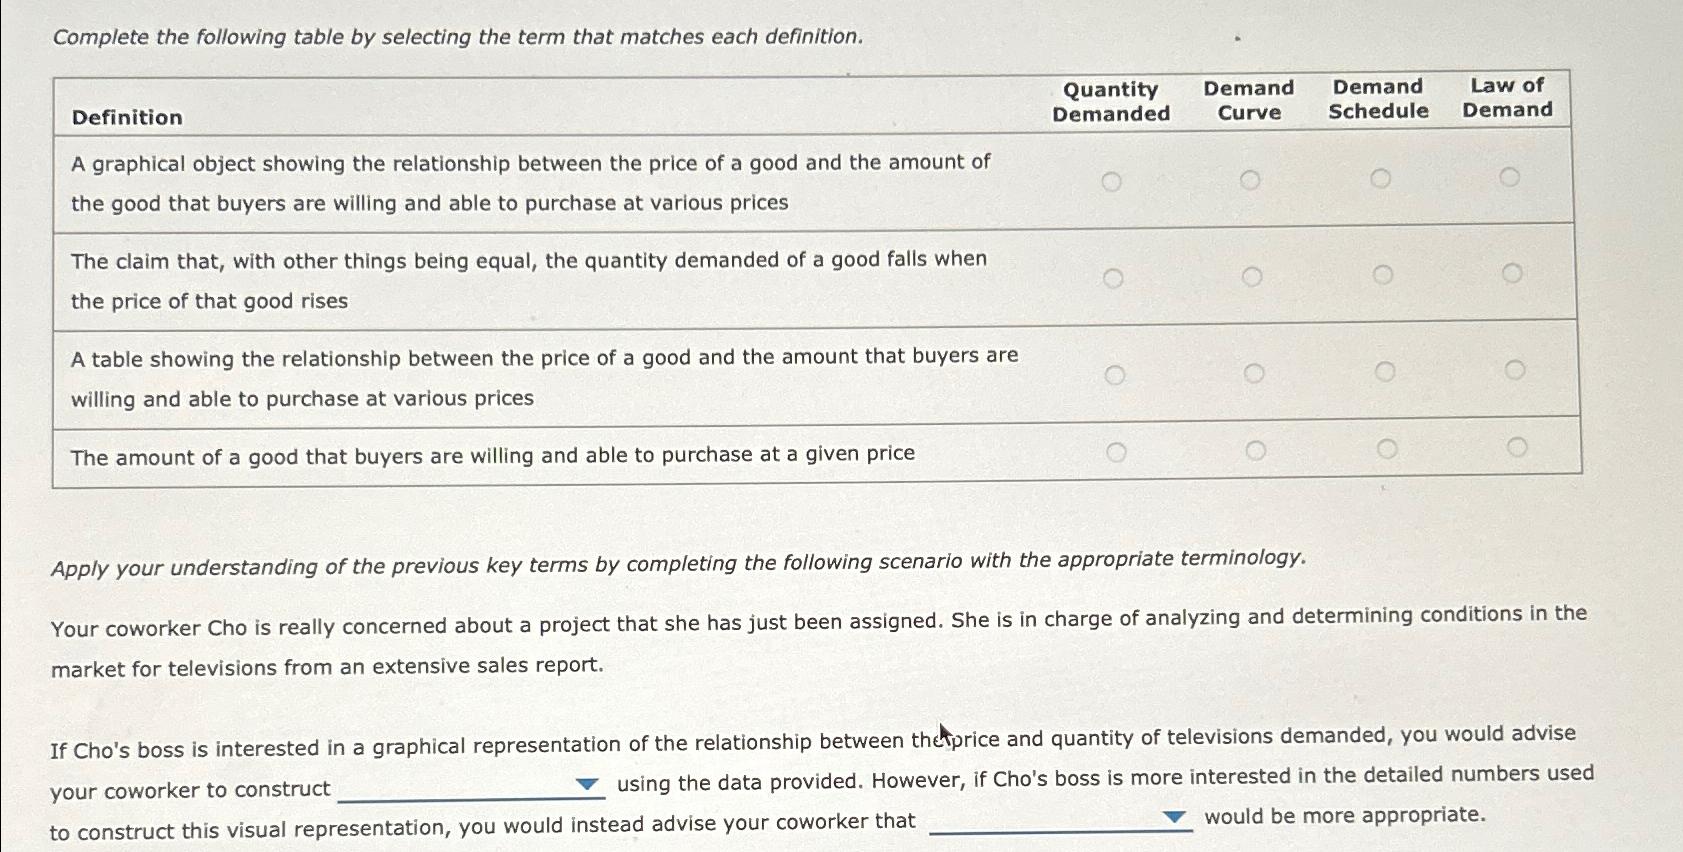Select Quantity Demanded for the second definition
Viewport: 1683px width, 852px height.
click(x=1114, y=277)
